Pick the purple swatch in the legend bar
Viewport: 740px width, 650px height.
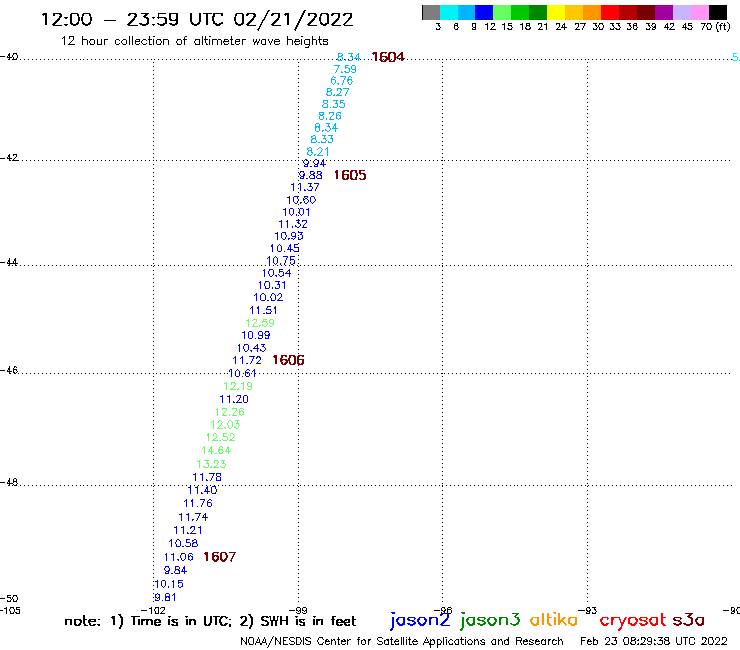(664, 12)
